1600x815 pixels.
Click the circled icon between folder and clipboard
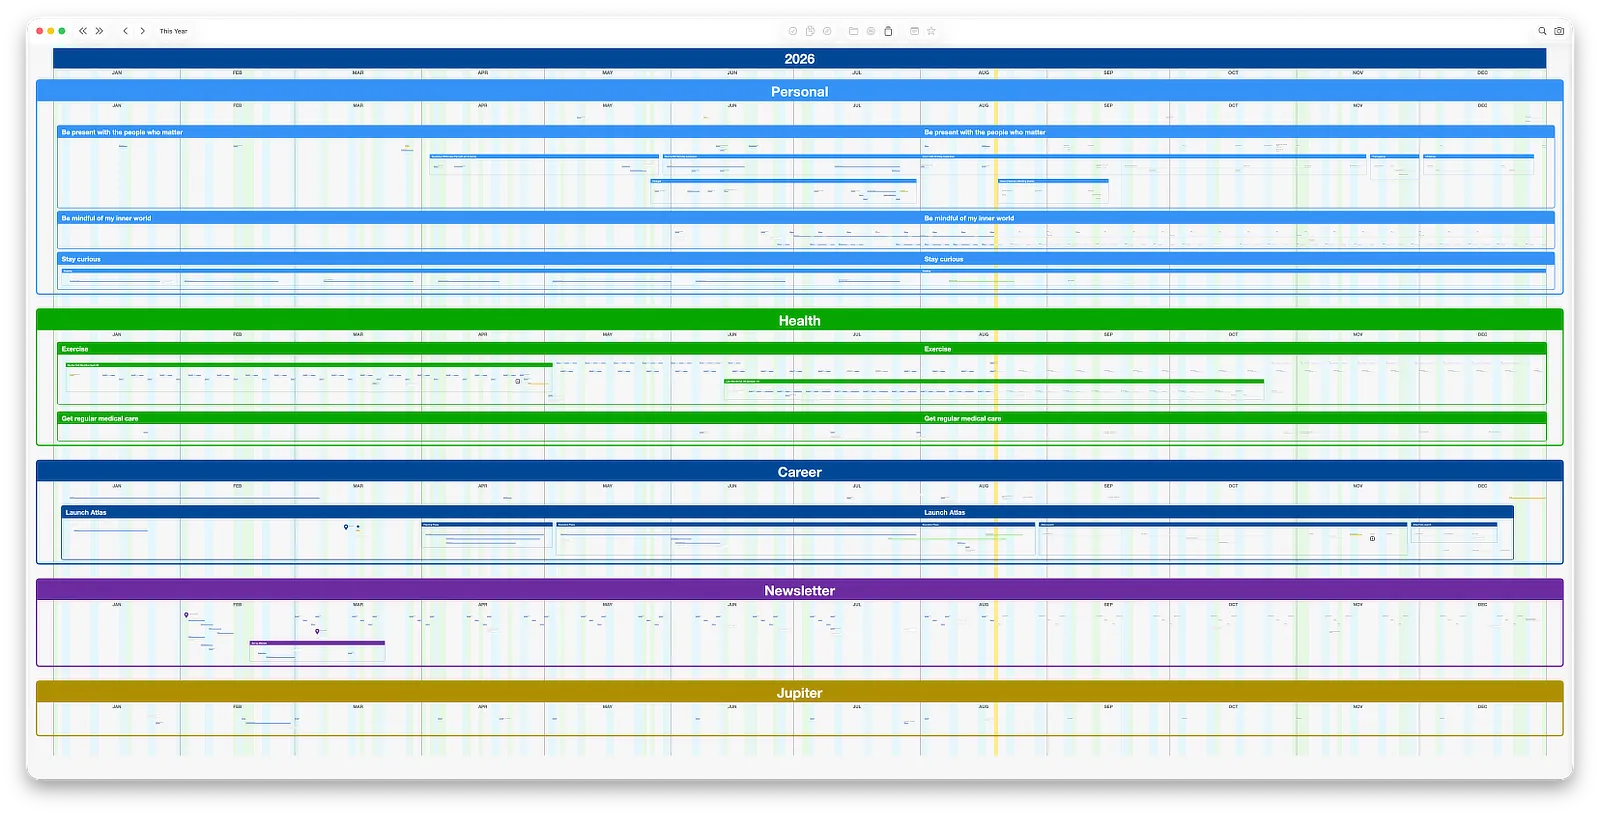(871, 31)
